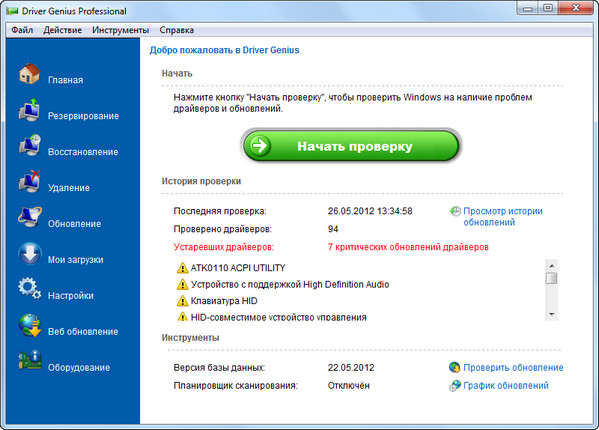Select HID-совместимое устройство управления entry
The height and width of the screenshot is (430, 599).
(x=278, y=317)
